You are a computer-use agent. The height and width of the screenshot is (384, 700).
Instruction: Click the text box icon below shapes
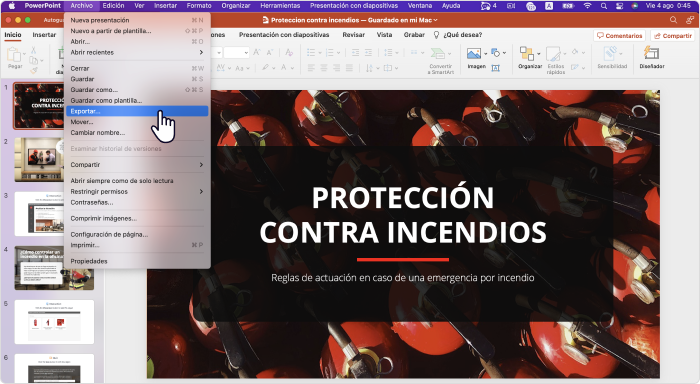pyautogui.click(x=496, y=68)
